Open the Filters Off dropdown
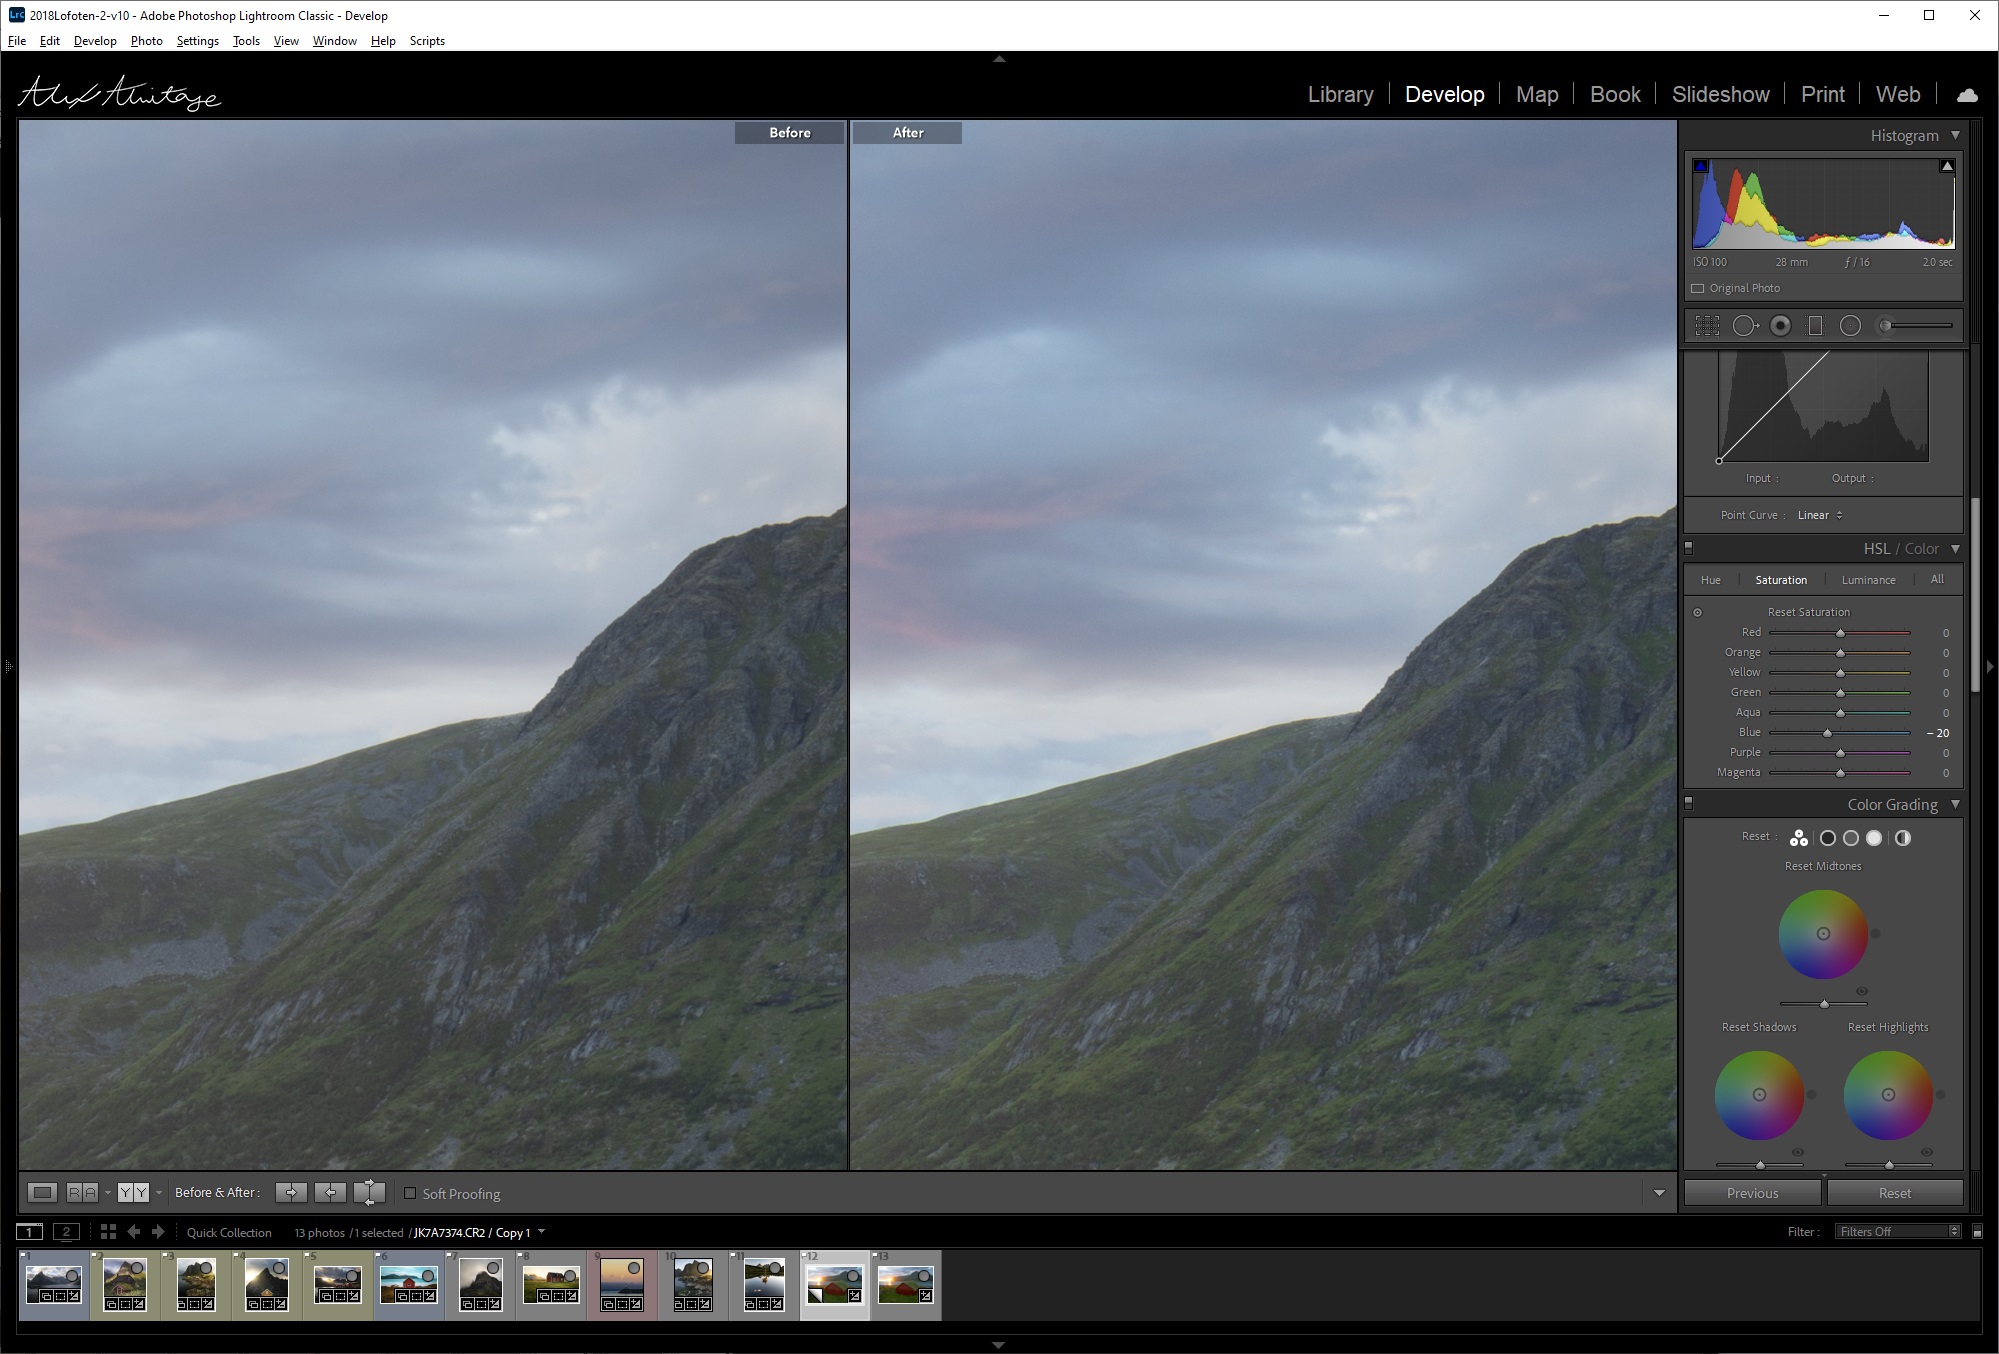Image resolution: width=1999 pixels, height=1354 pixels. coord(1898,1231)
